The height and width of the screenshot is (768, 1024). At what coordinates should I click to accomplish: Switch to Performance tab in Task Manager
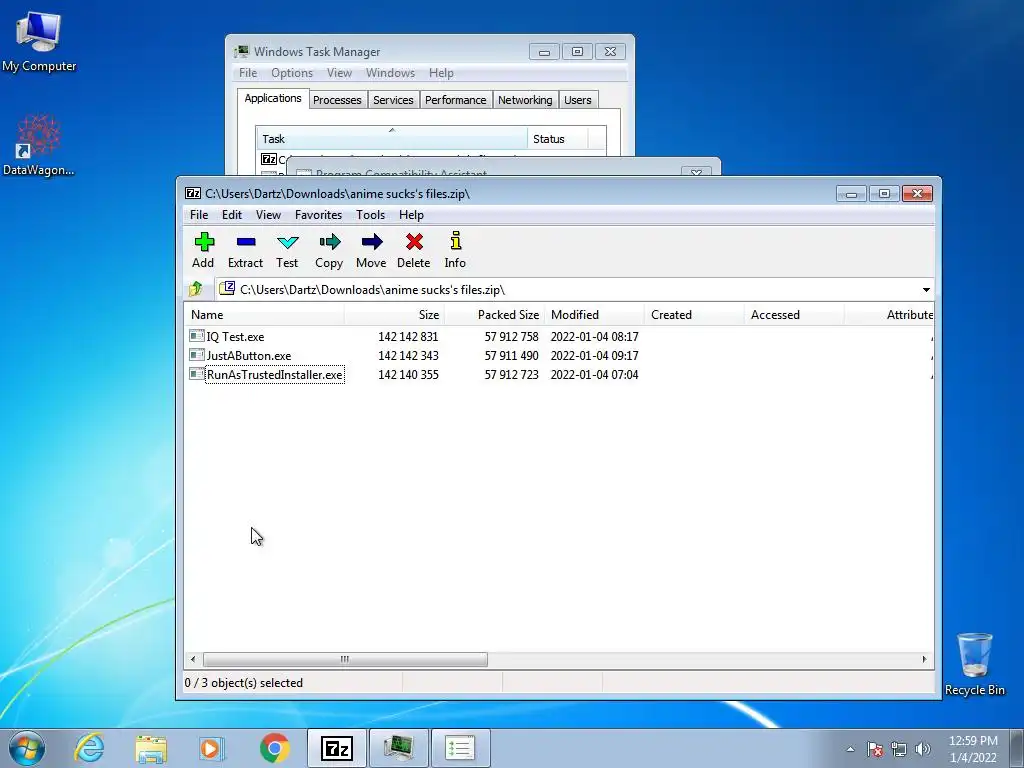tap(456, 100)
